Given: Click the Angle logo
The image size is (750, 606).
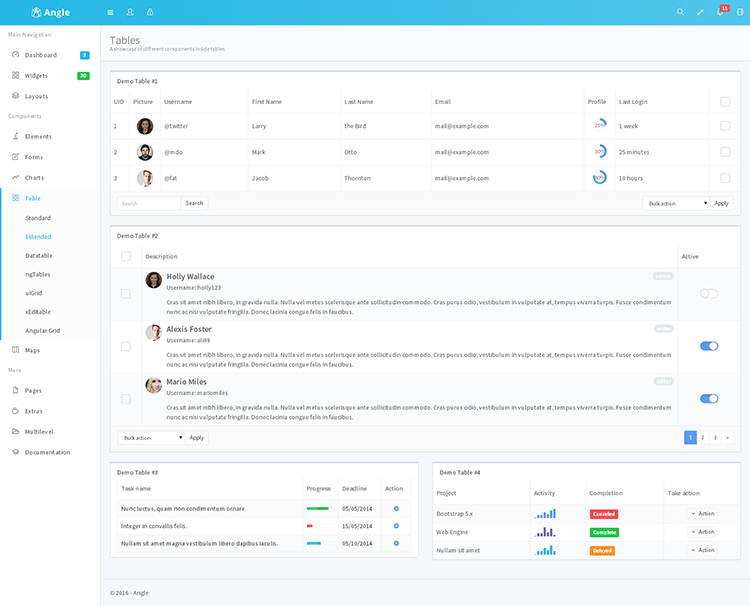Looking at the screenshot, I should coord(51,12).
